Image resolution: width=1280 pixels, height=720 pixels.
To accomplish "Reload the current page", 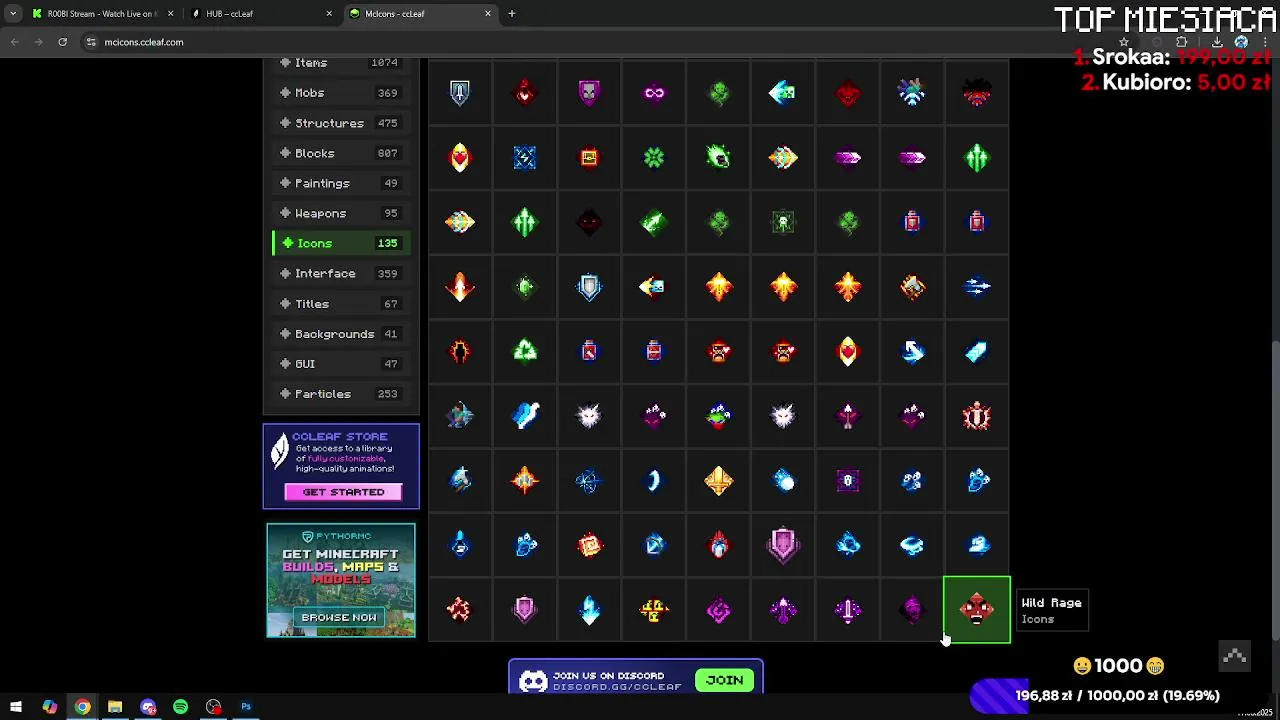I will pyautogui.click(x=62, y=42).
